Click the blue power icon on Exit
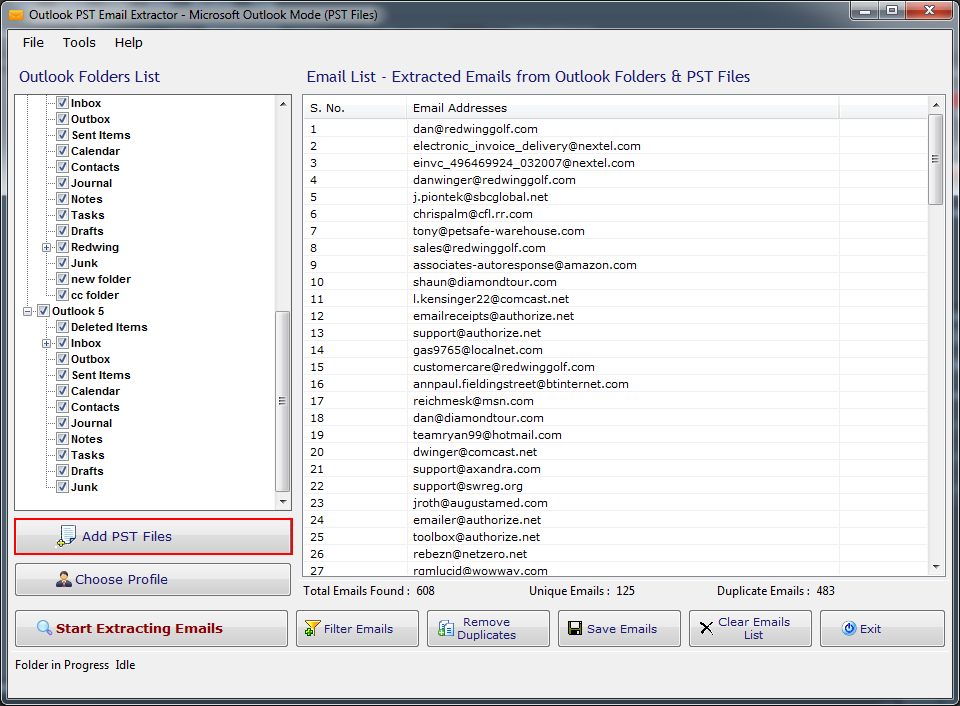 tap(849, 628)
